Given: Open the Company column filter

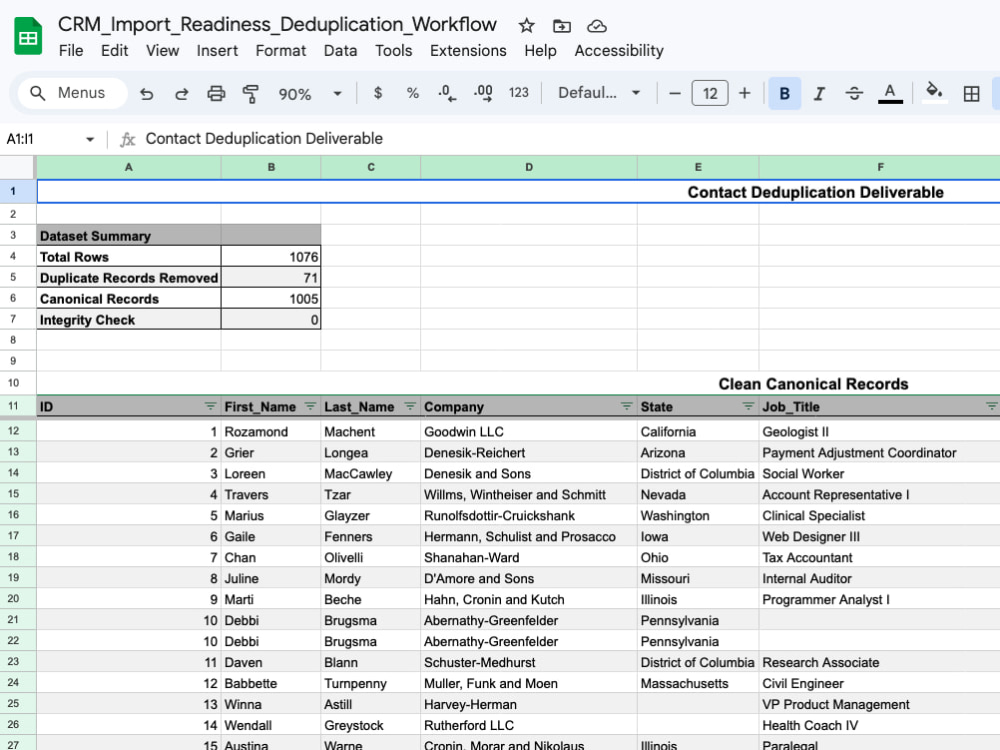Looking at the screenshot, I should point(626,407).
